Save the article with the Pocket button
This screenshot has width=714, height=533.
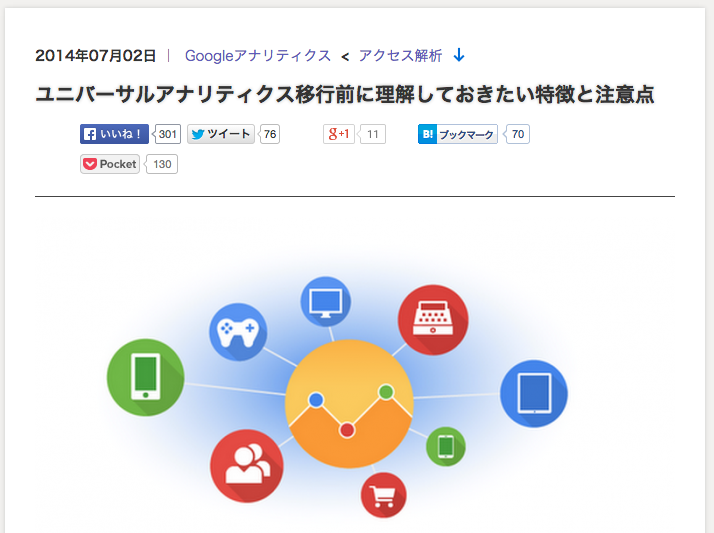pyautogui.click(x=110, y=164)
